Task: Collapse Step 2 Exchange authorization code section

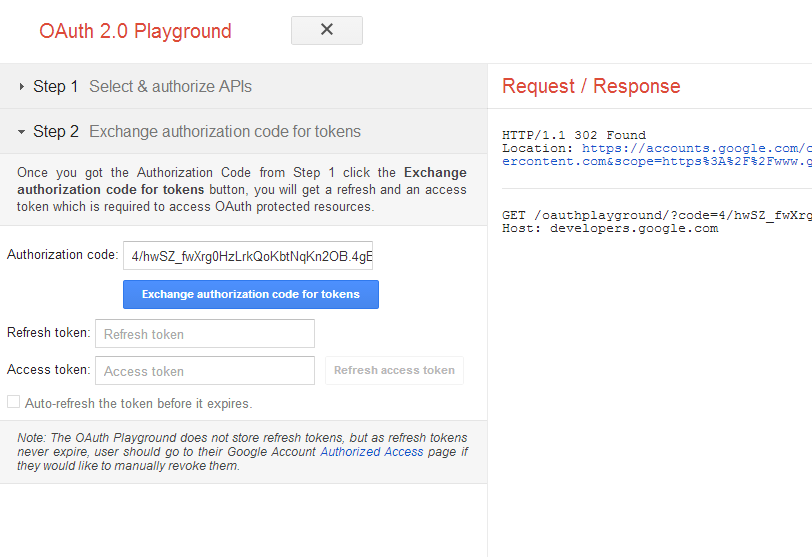Action: [243, 131]
